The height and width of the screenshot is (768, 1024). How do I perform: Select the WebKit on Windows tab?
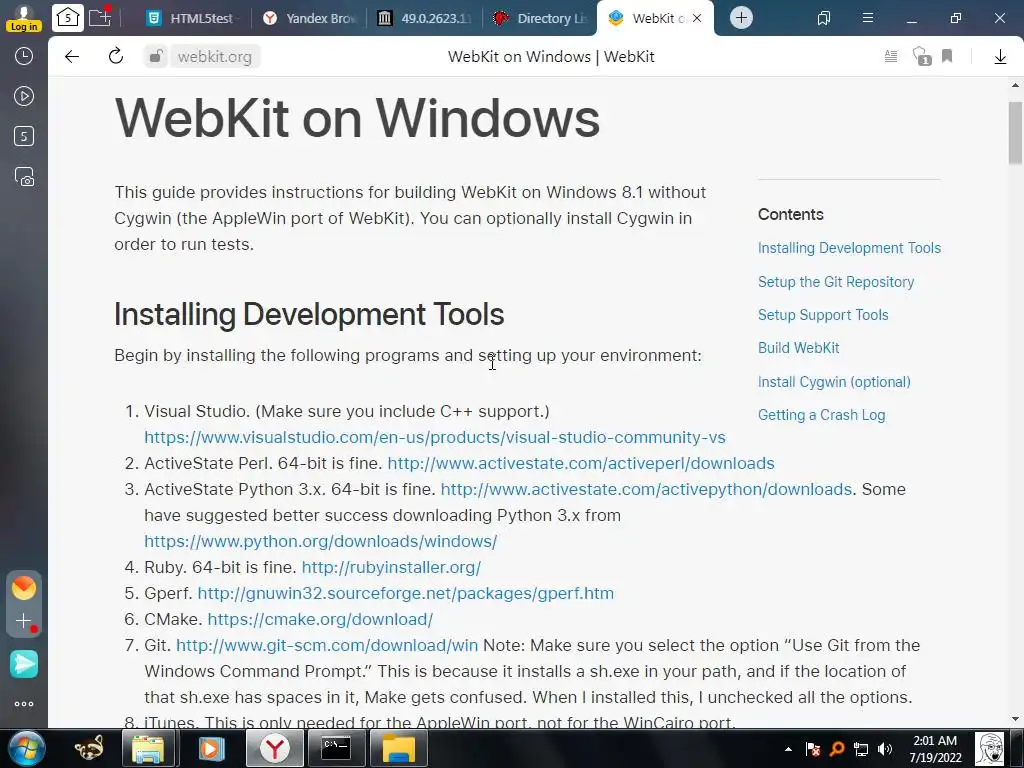654,18
